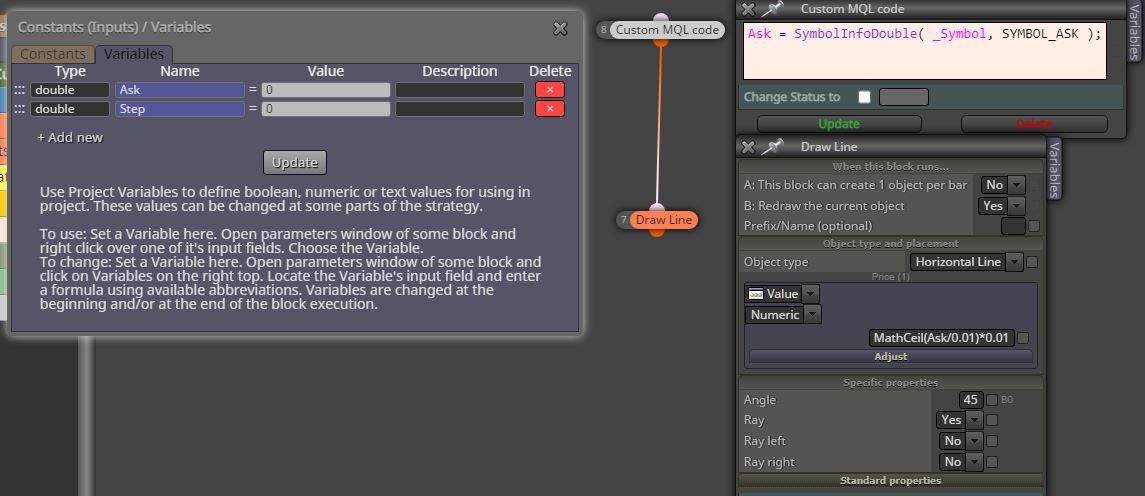
Task: Switch to the Variables tab in dialog
Action: [x=134, y=54]
